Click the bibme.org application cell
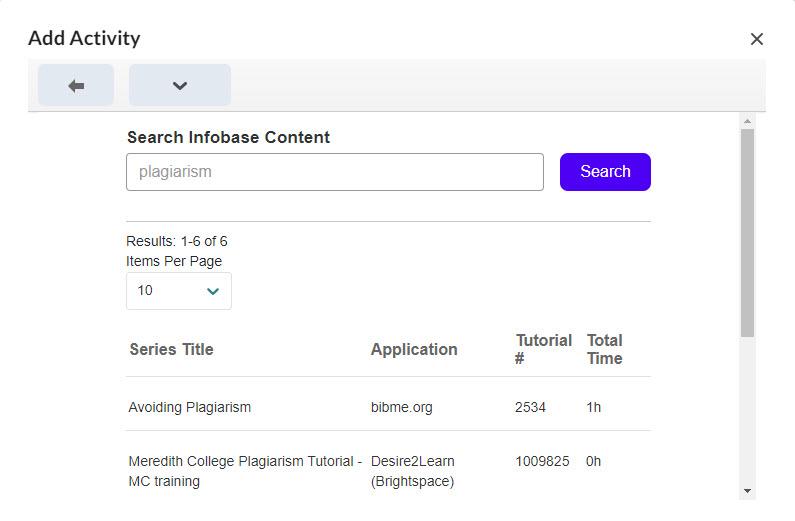The height and width of the screenshot is (521, 795). click(x=402, y=407)
